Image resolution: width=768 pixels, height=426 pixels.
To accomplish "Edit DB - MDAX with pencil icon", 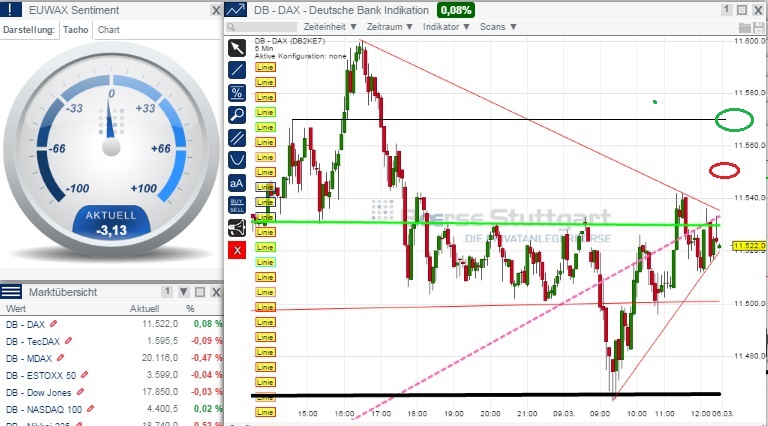I will click(60, 357).
